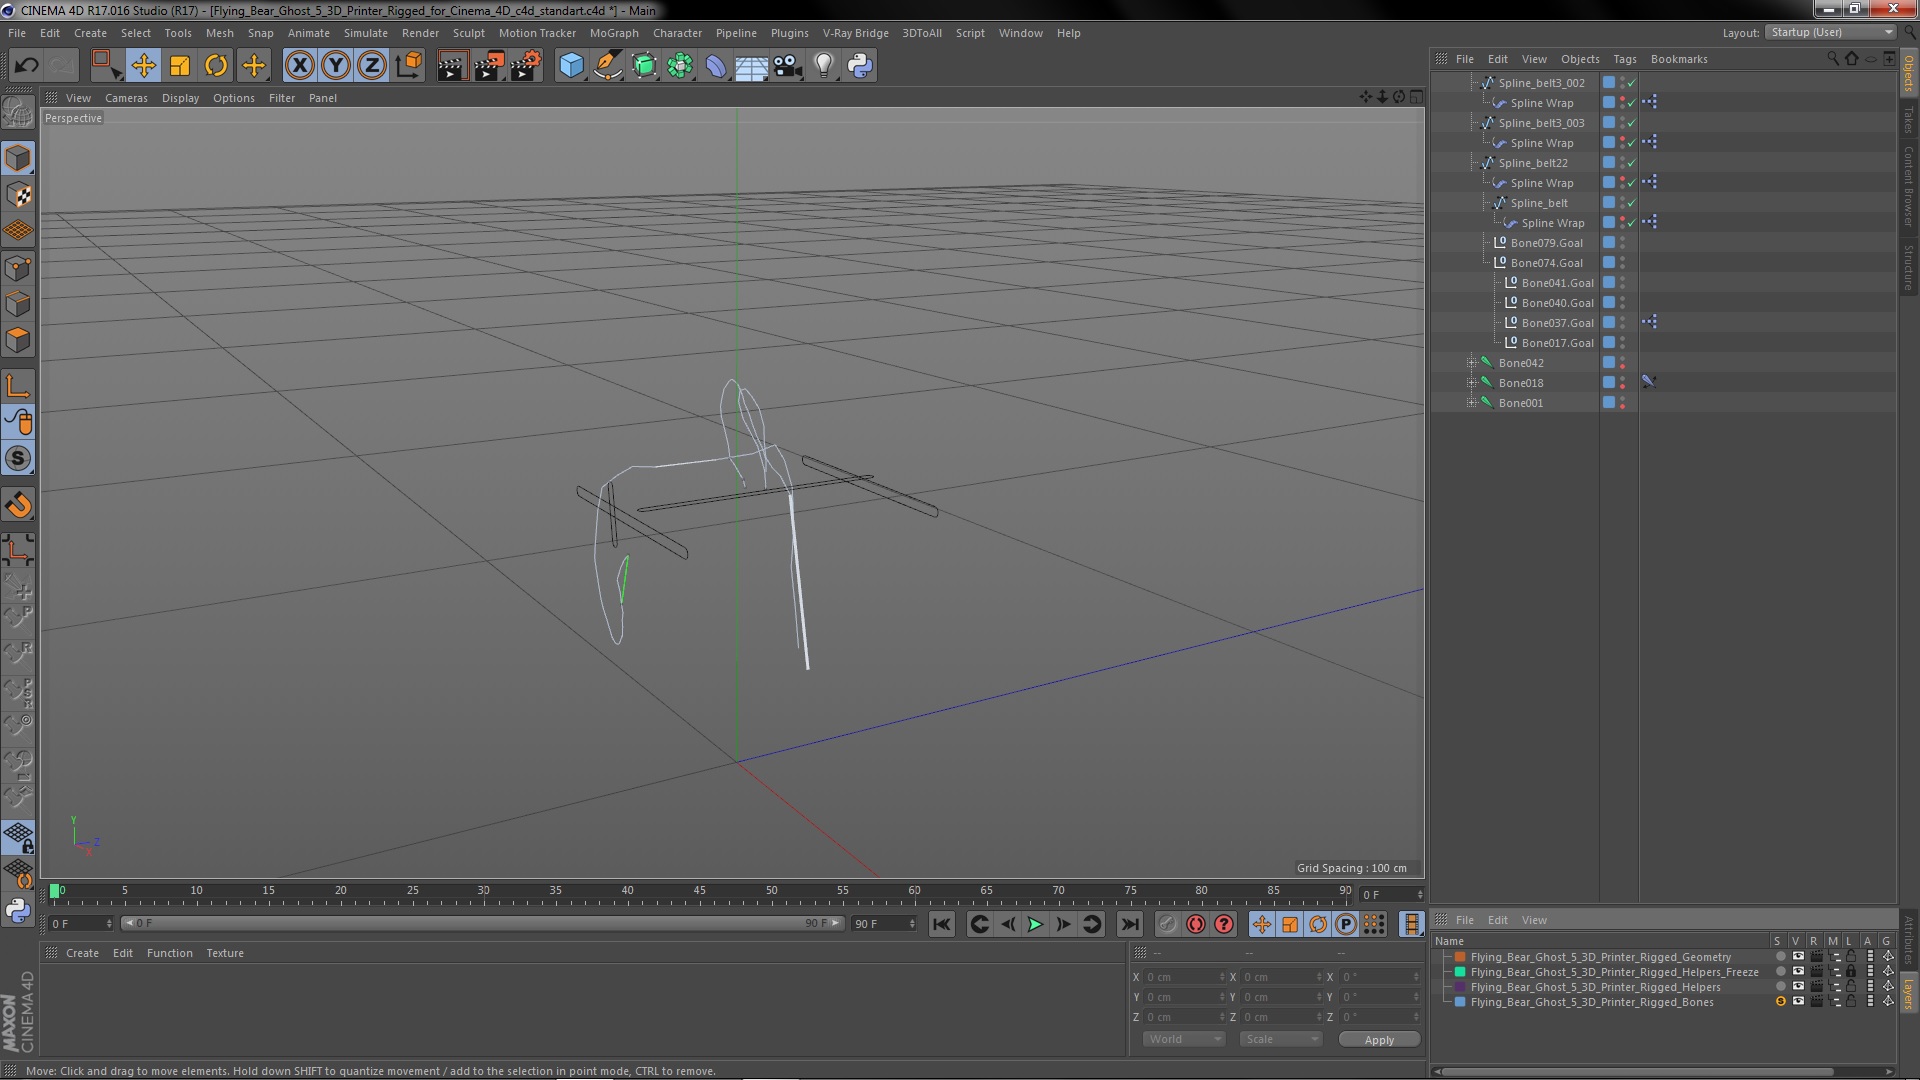The width and height of the screenshot is (1920, 1080).
Task: Open the viewport Cameras menu
Action: coord(126,98)
